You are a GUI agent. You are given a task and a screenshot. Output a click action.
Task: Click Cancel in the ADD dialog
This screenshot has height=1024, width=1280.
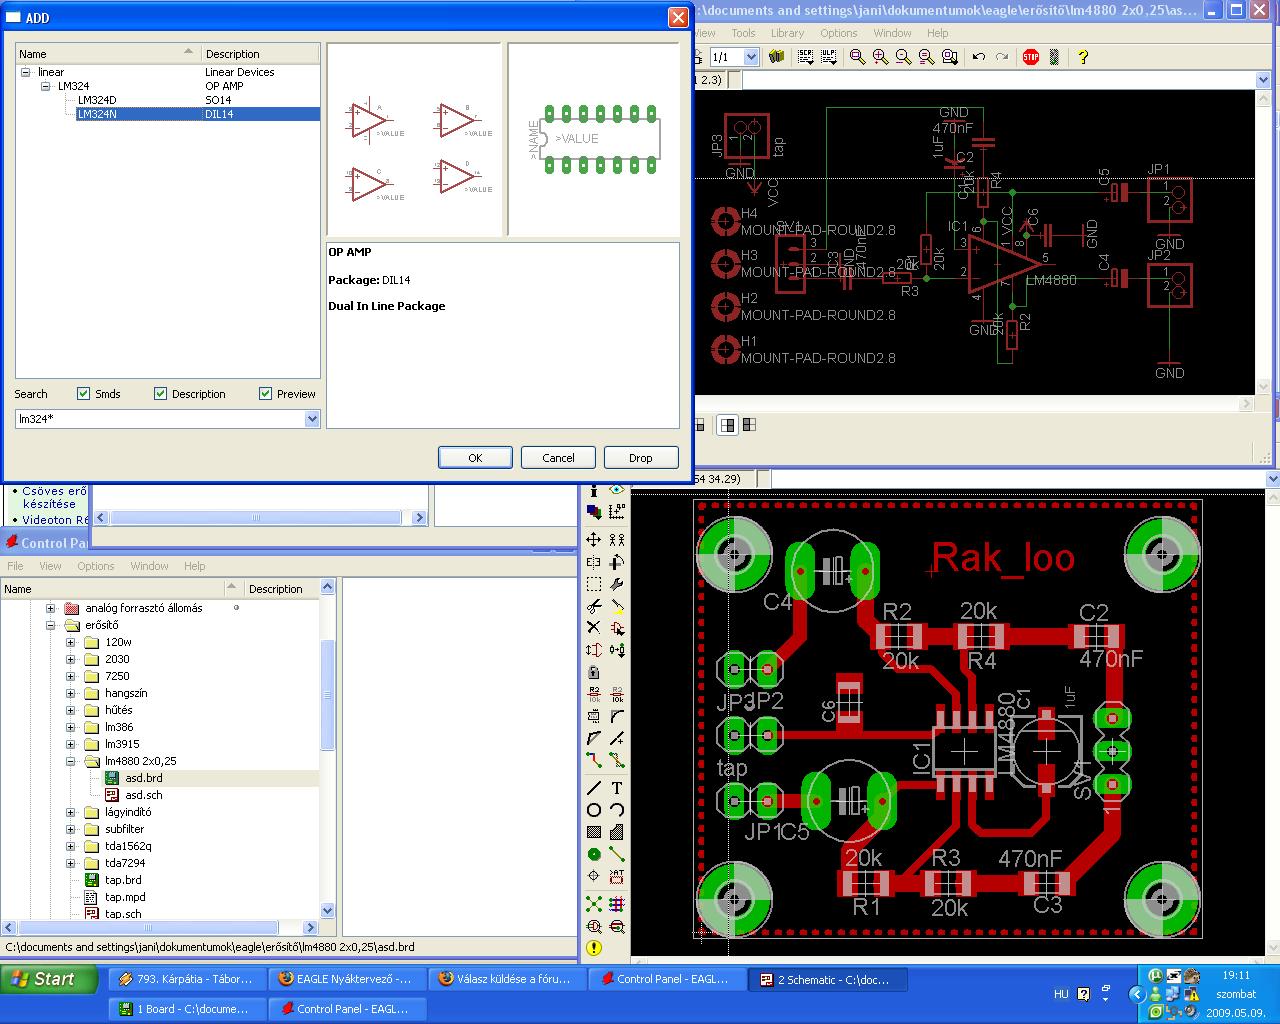tap(558, 458)
